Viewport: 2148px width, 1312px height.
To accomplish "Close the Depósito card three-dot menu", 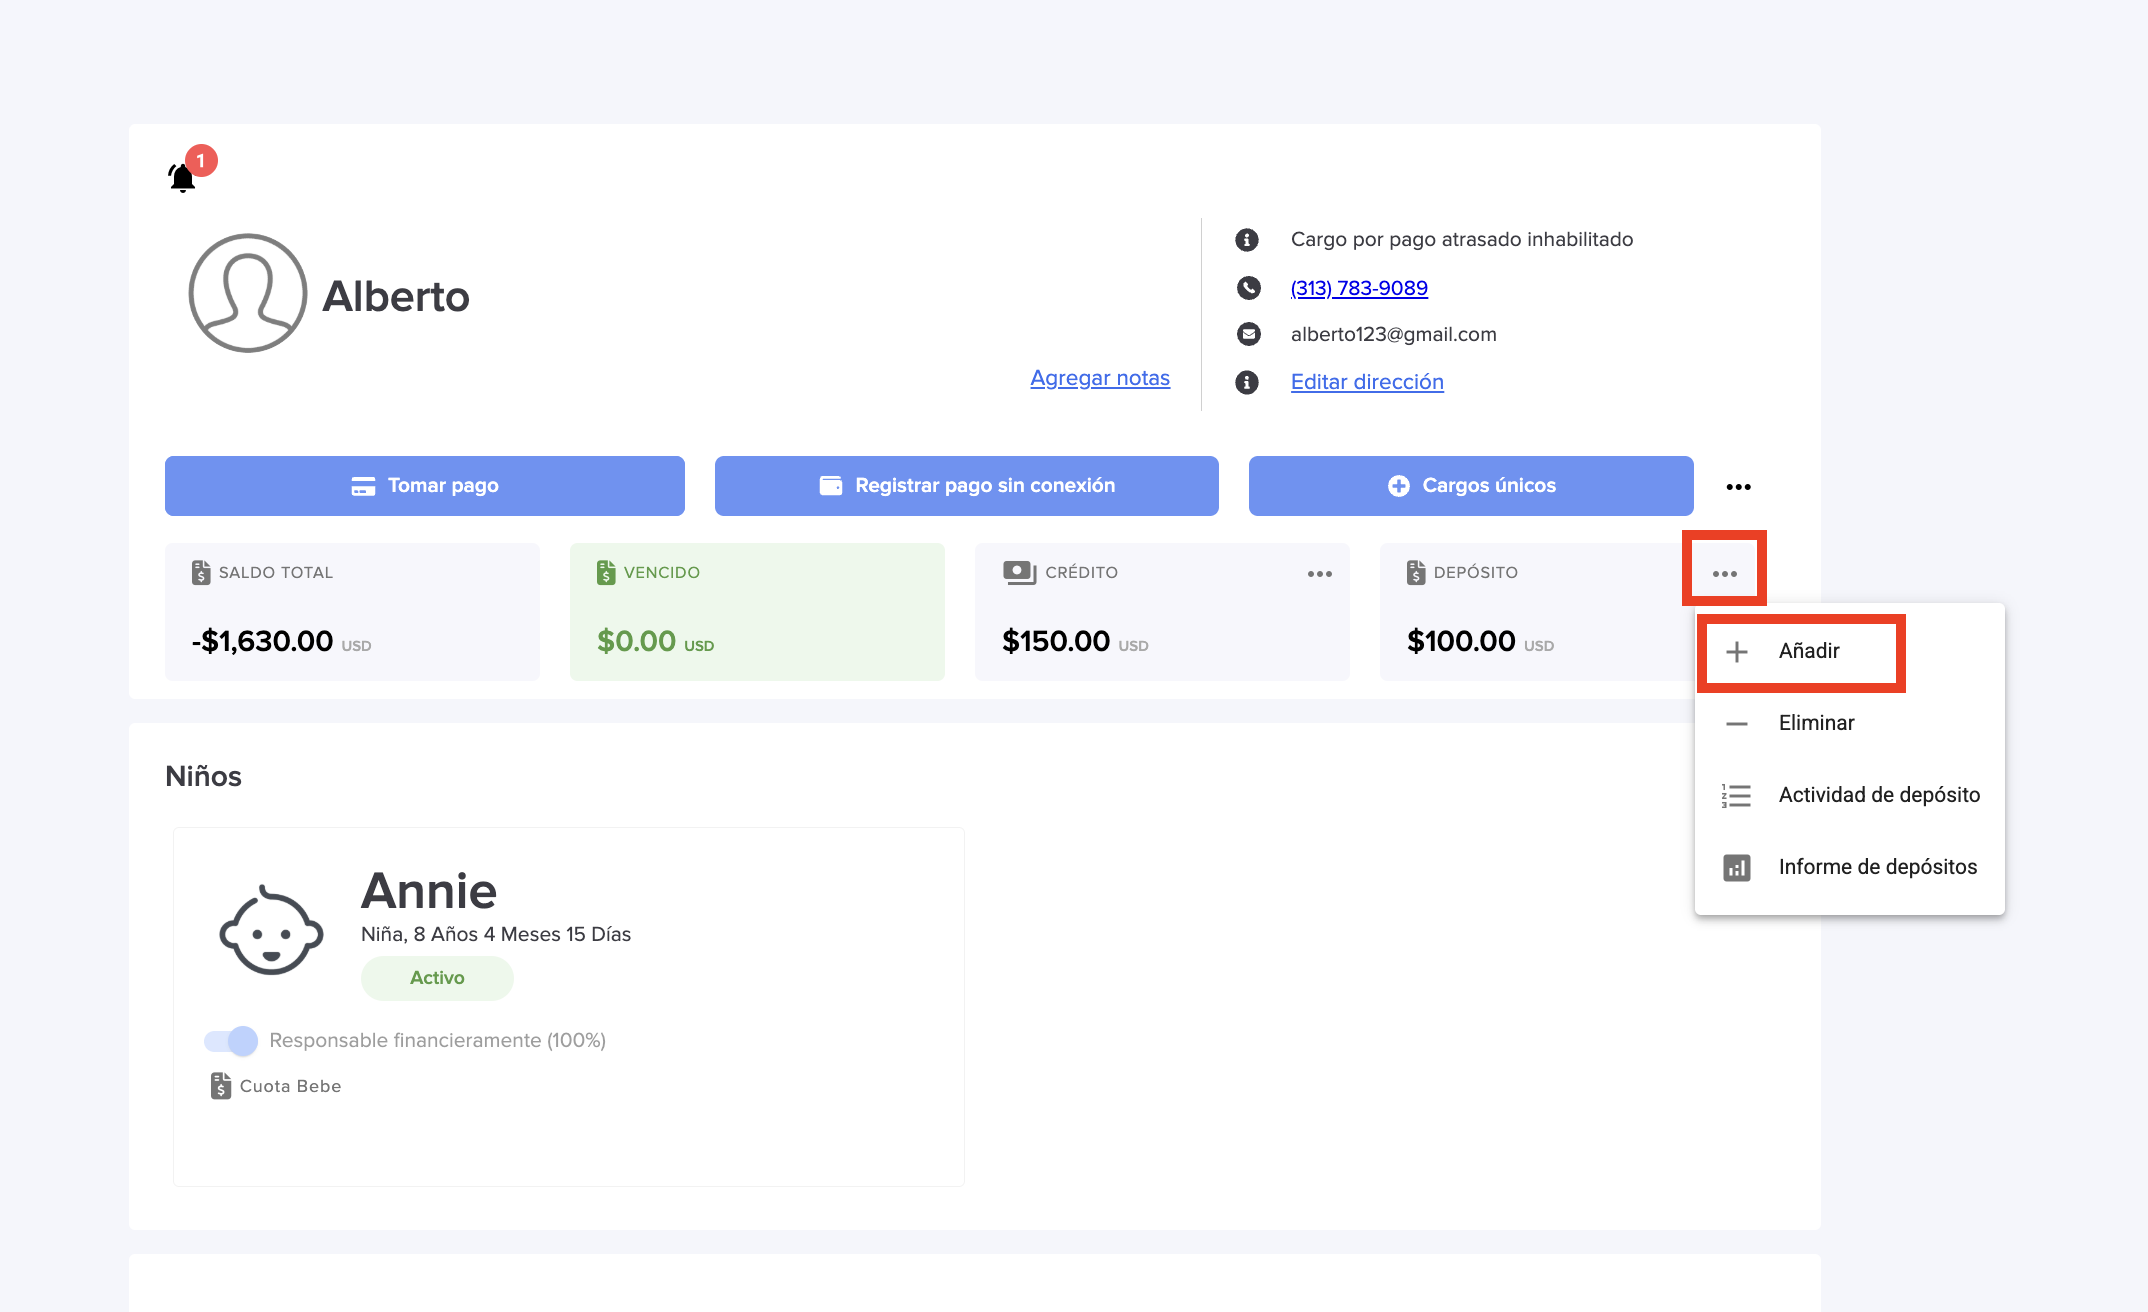I will 1724,573.
